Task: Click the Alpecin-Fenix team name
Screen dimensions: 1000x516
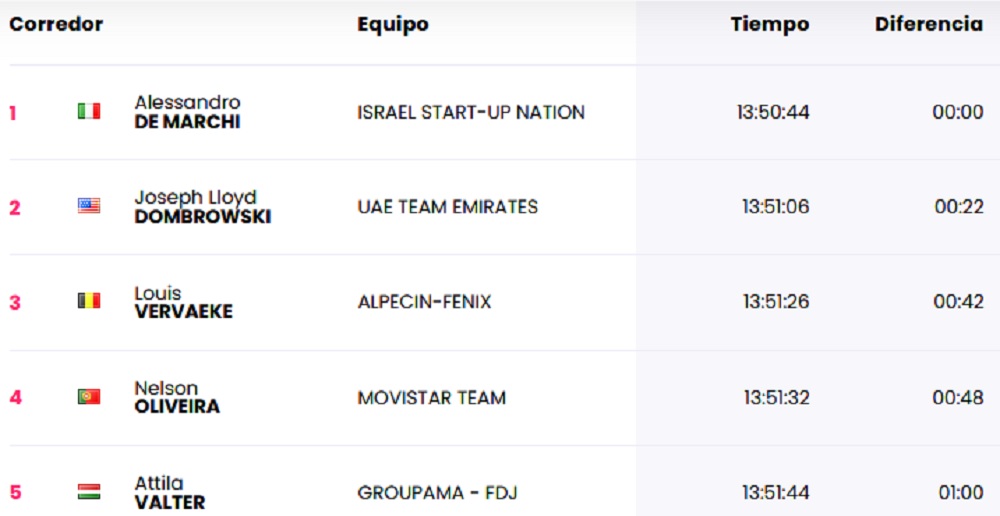Action: [x=424, y=302]
